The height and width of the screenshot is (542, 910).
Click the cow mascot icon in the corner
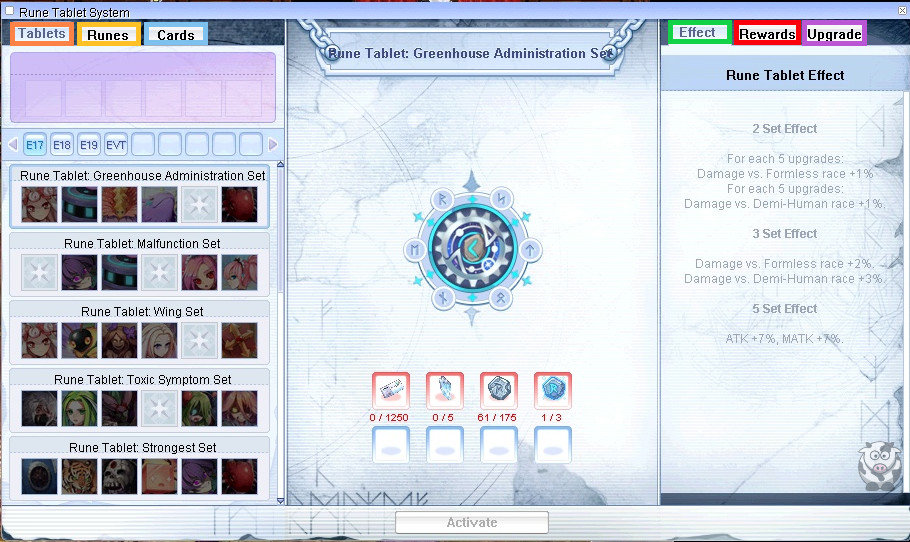pyautogui.click(x=877, y=464)
